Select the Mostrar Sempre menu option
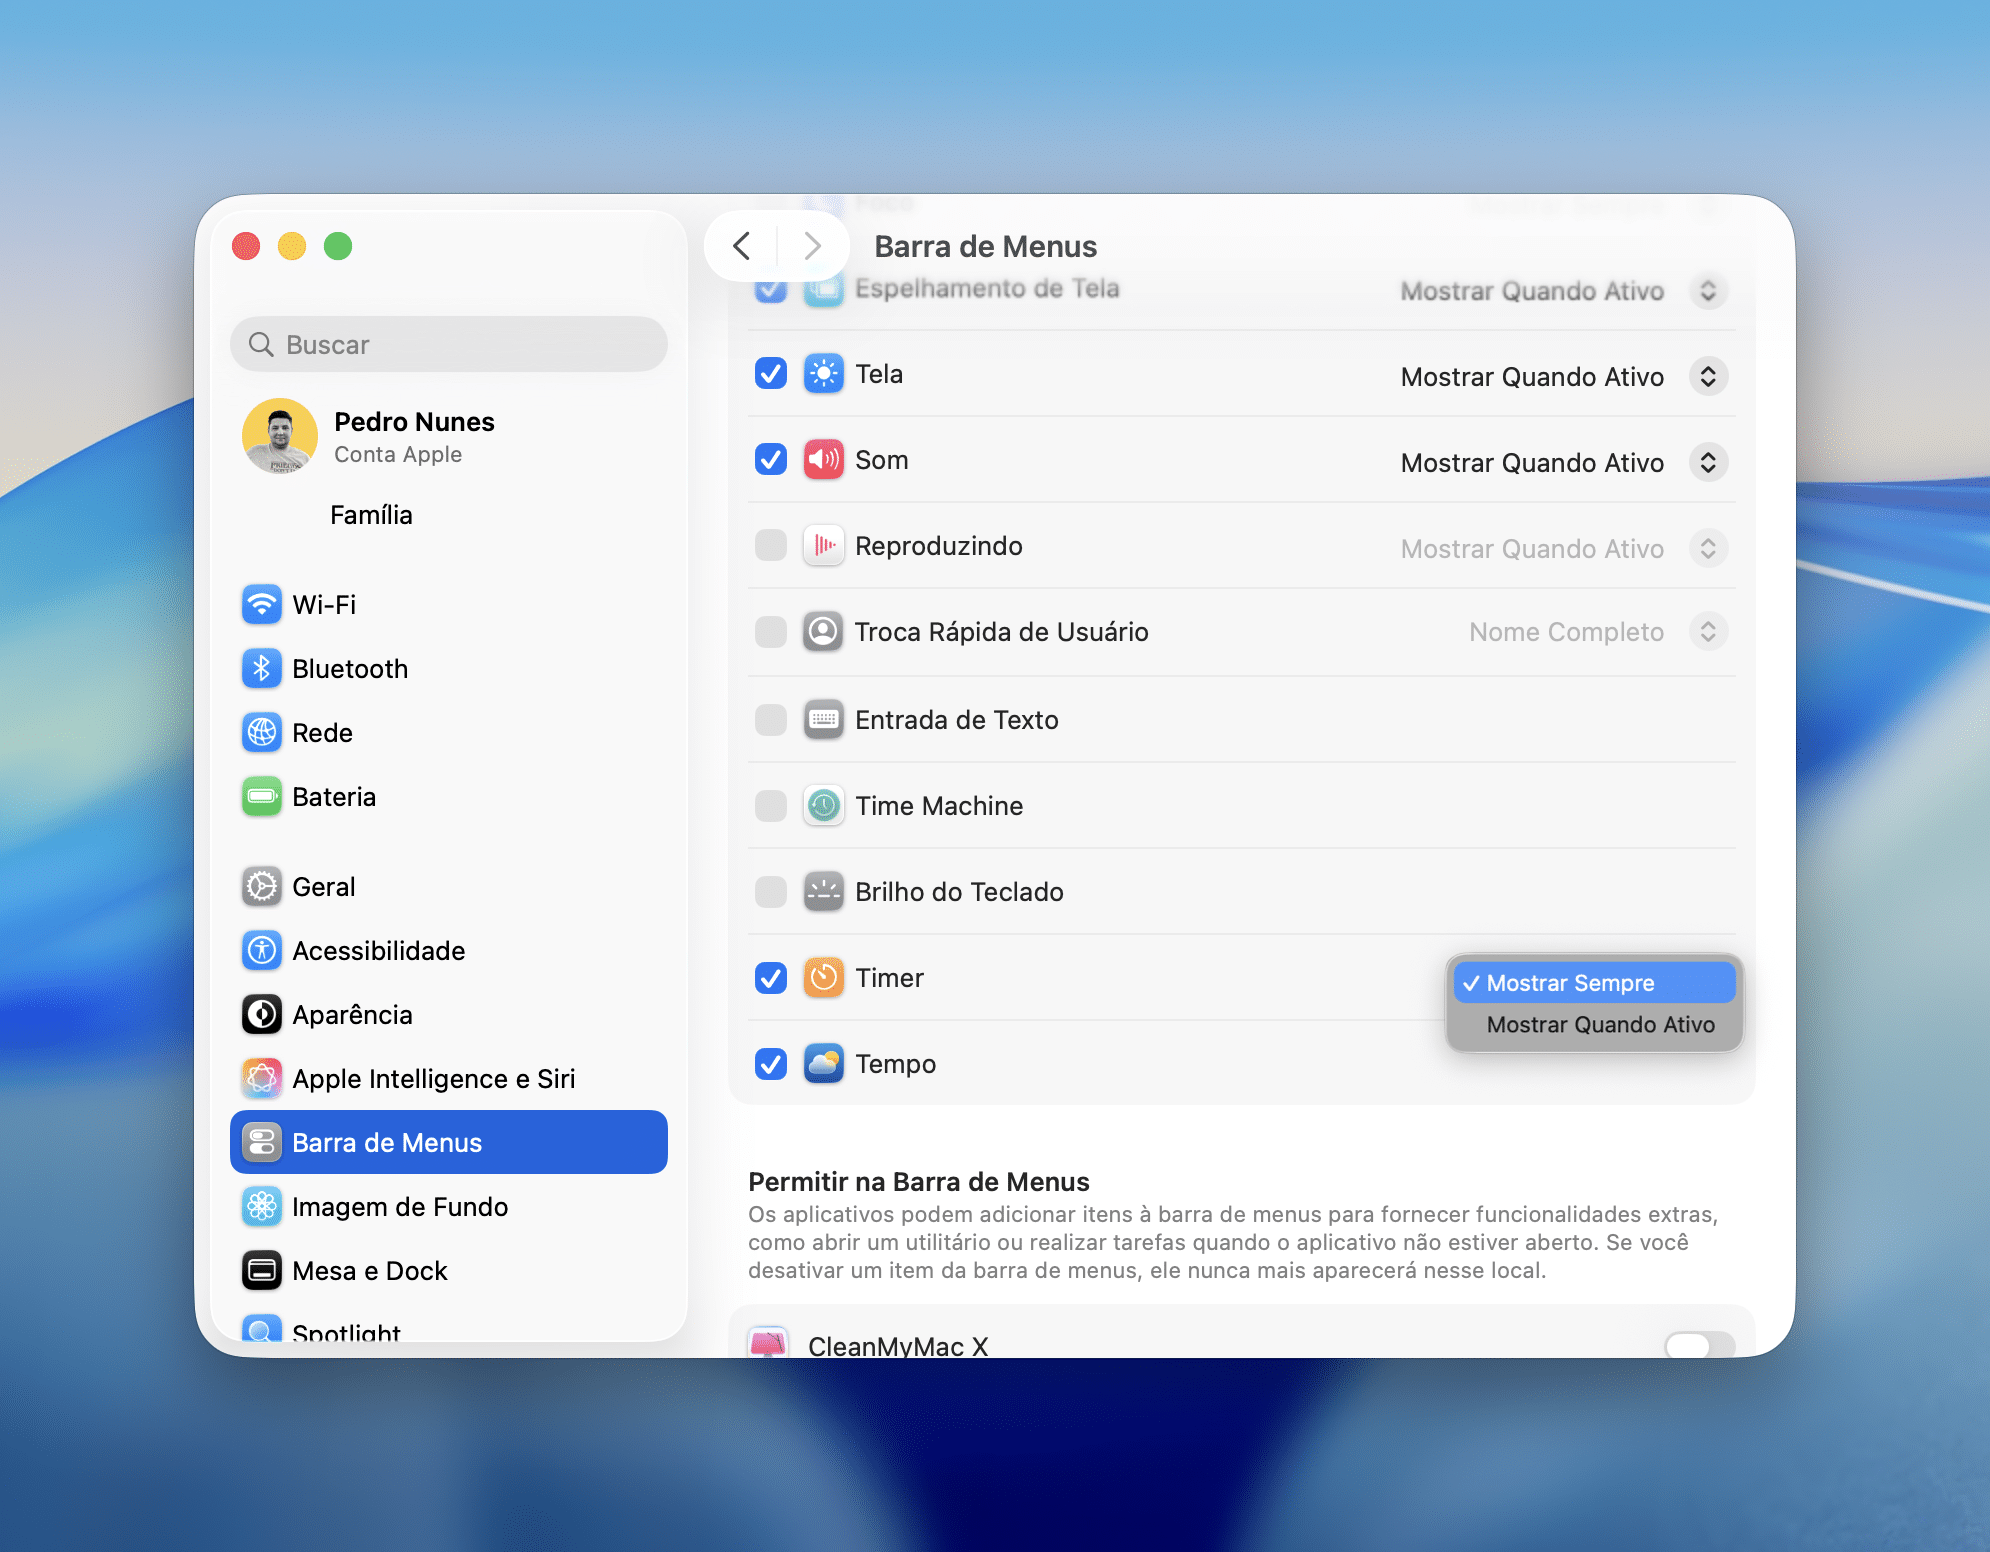The height and width of the screenshot is (1552, 1990). [1595, 983]
